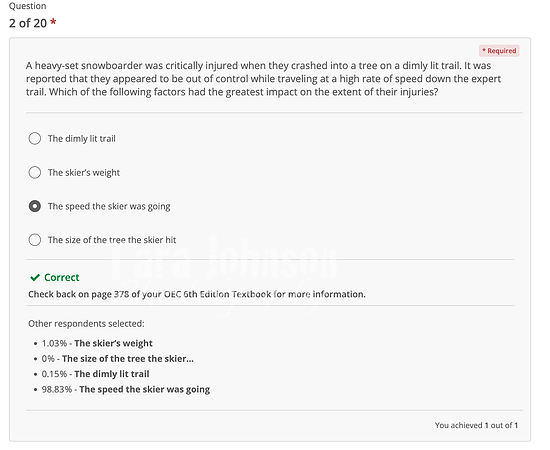Click the textbook page 378 reference text

tap(197, 294)
